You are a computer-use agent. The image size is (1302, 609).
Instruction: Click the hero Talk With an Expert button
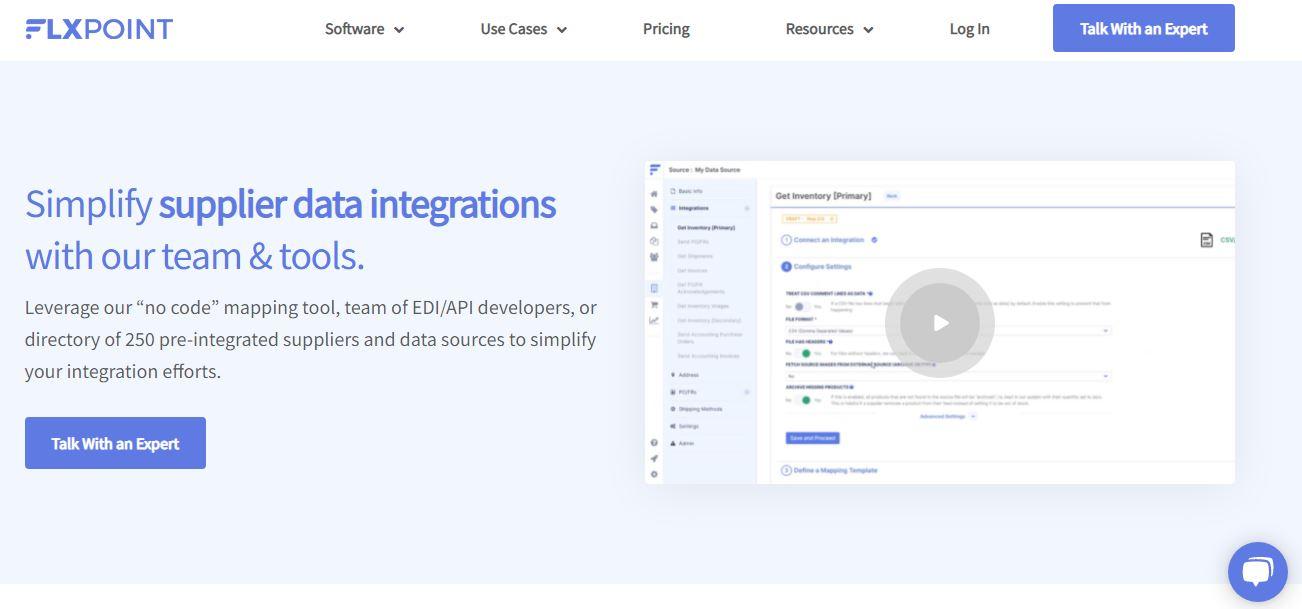tap(115, 443)
